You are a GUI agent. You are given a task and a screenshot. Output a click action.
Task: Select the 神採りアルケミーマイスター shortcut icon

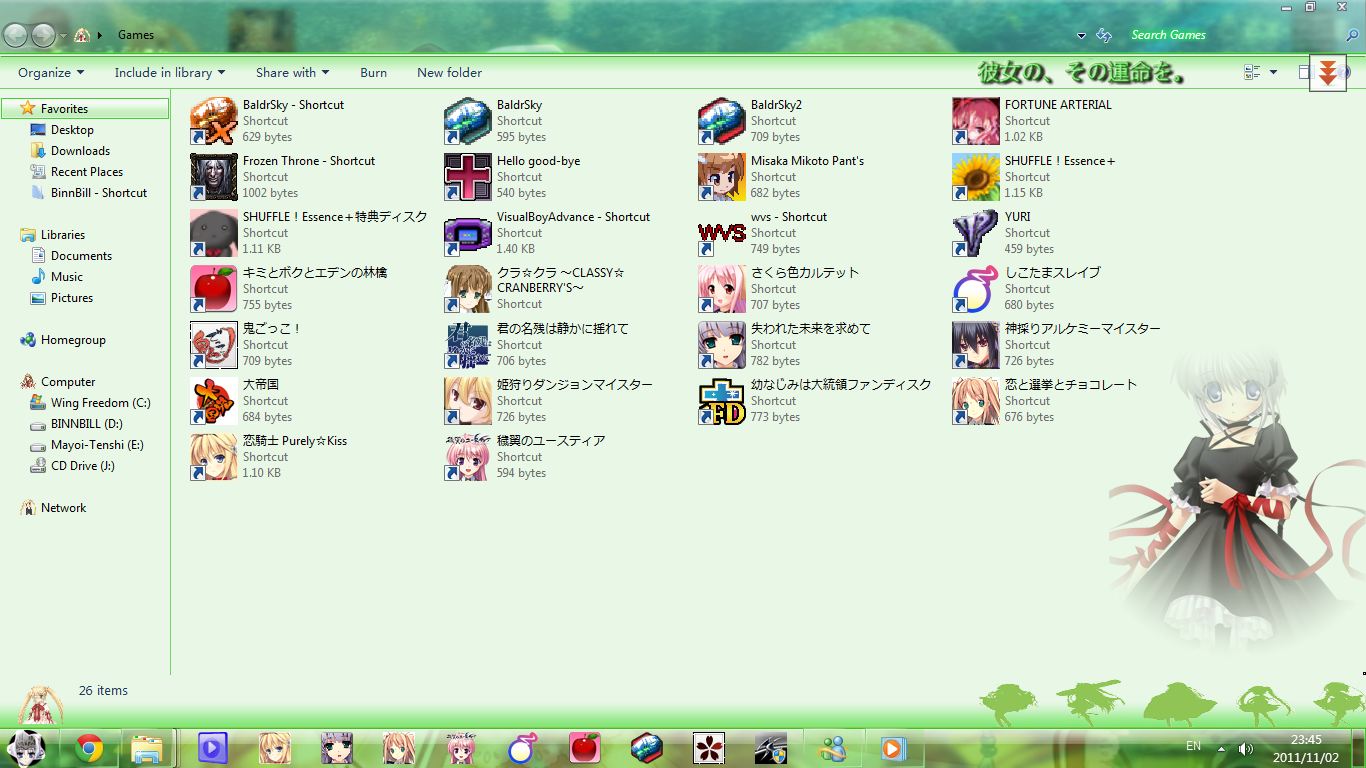(976, 345)
